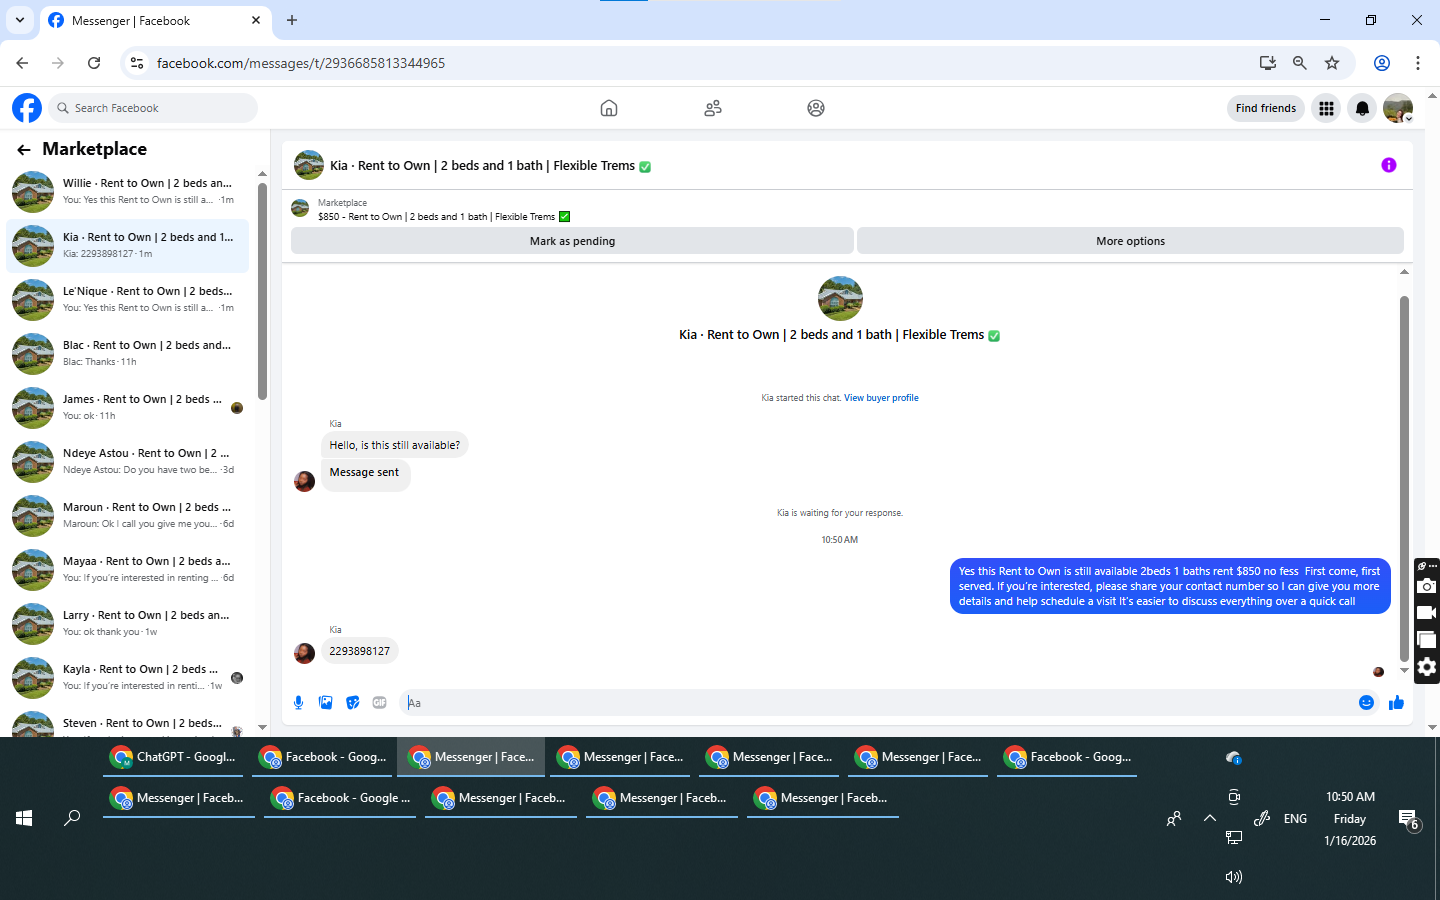Viewport: 1440px width, 900px height.
Task: Click the Facebook logo icon
Action: 27,108
